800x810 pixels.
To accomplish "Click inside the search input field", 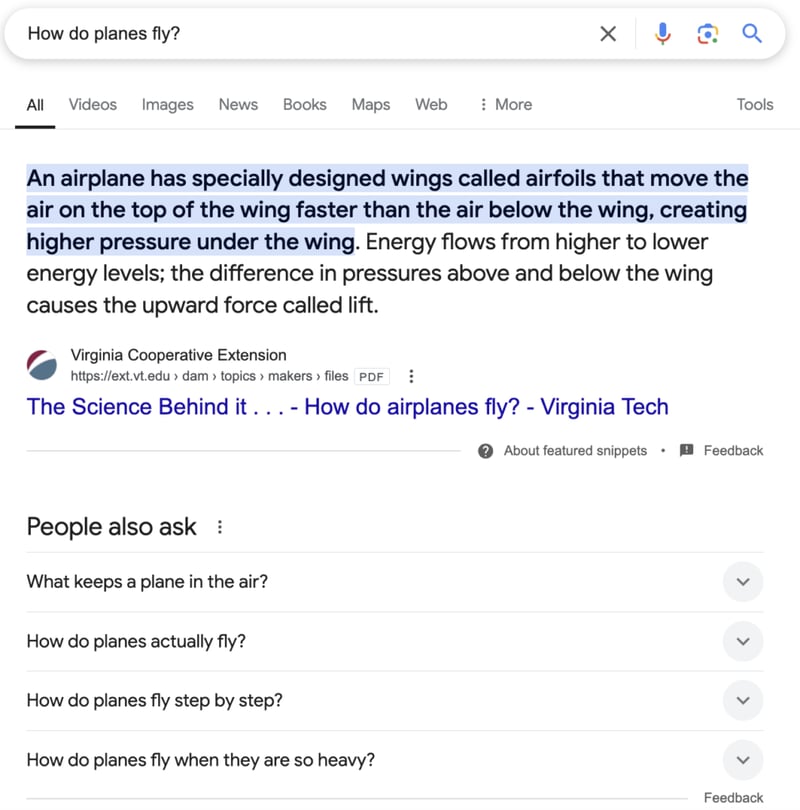I will point(300,33).
